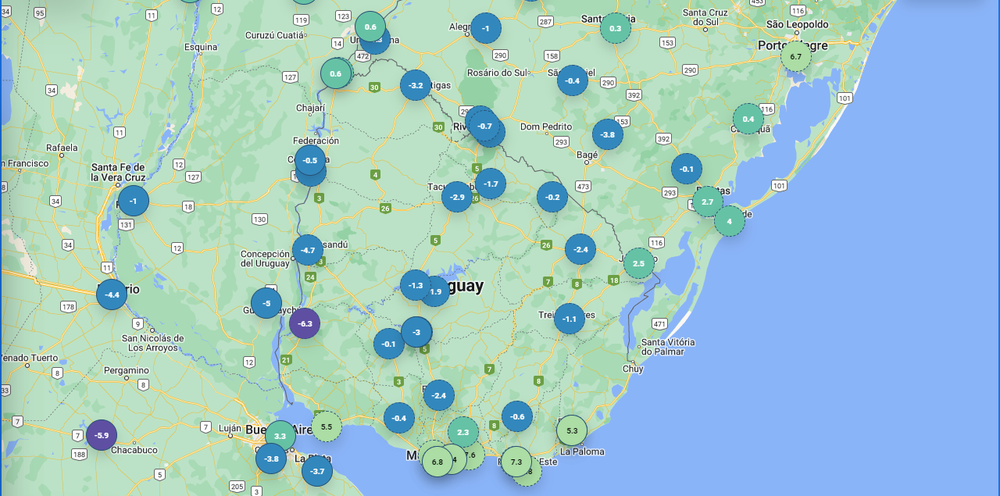Viewport: 1000px width, 496px height.
Task: Click the -1.7 temperature marker
Action: (x=490, y=184)
